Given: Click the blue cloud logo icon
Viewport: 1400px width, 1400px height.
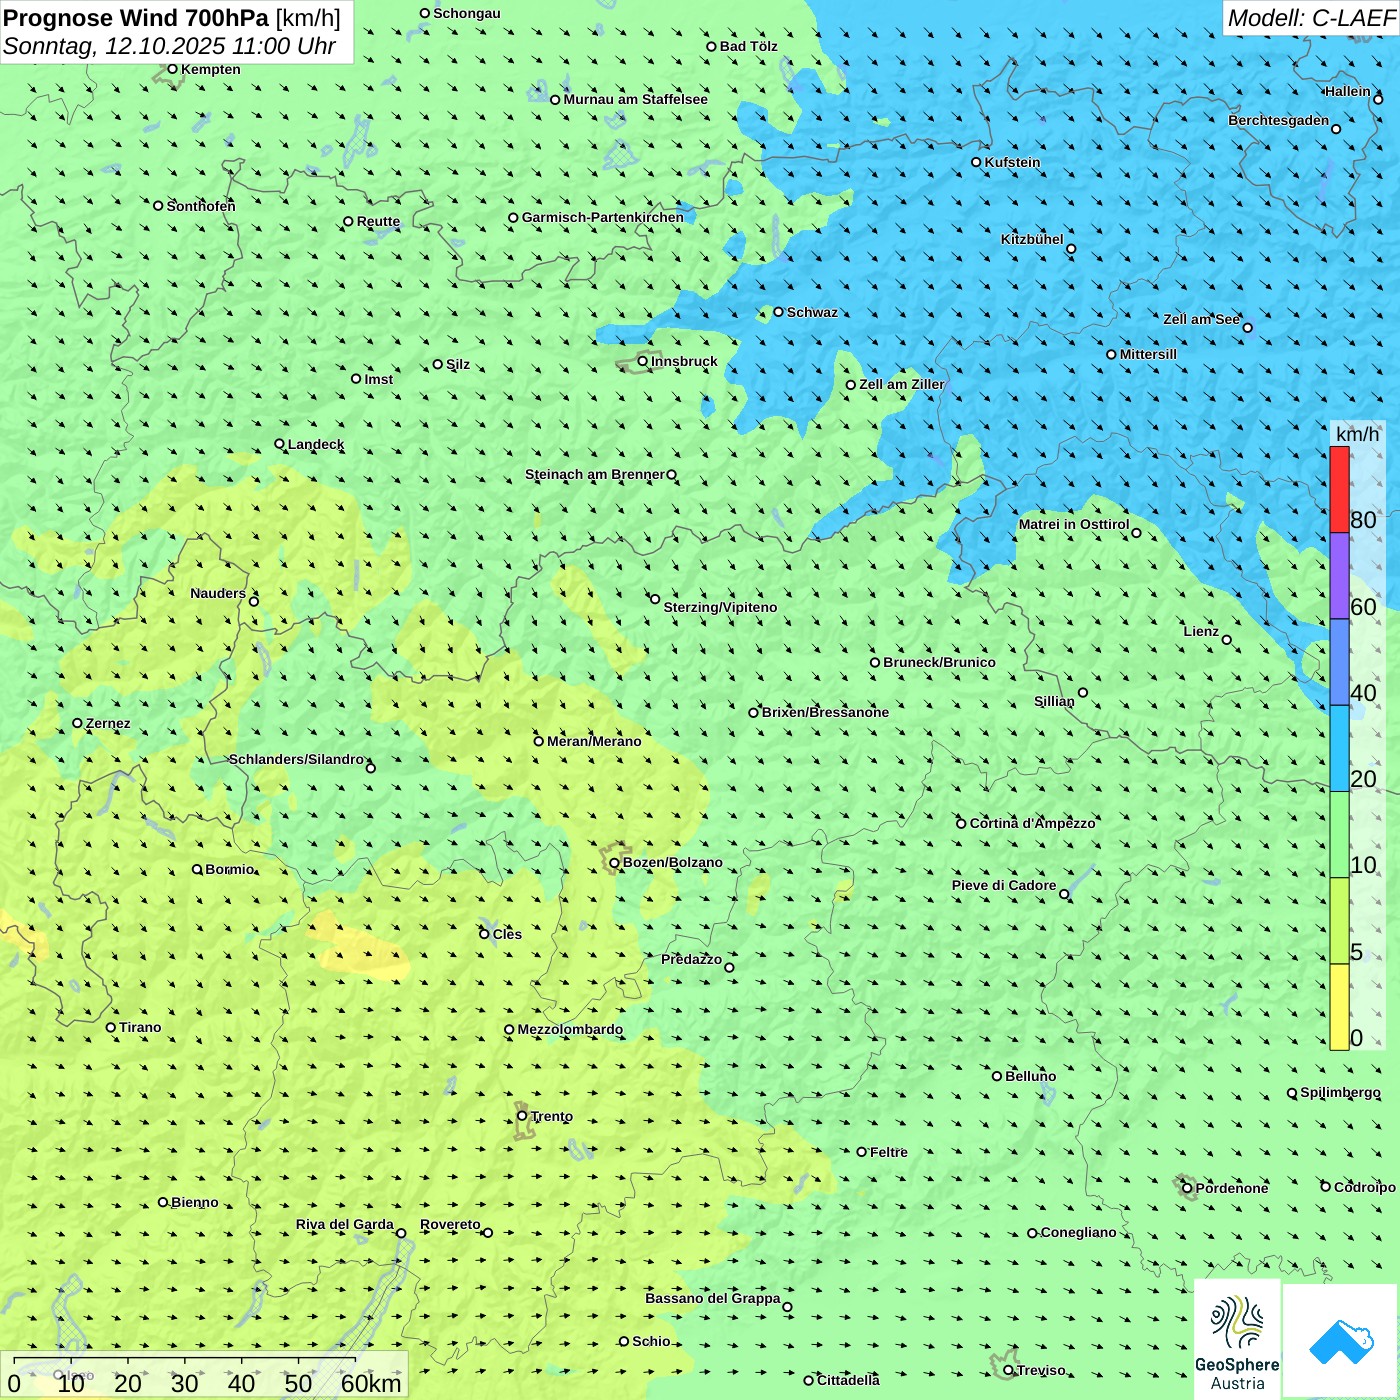Looking at the screenshot, I should pos(1341,1341).
